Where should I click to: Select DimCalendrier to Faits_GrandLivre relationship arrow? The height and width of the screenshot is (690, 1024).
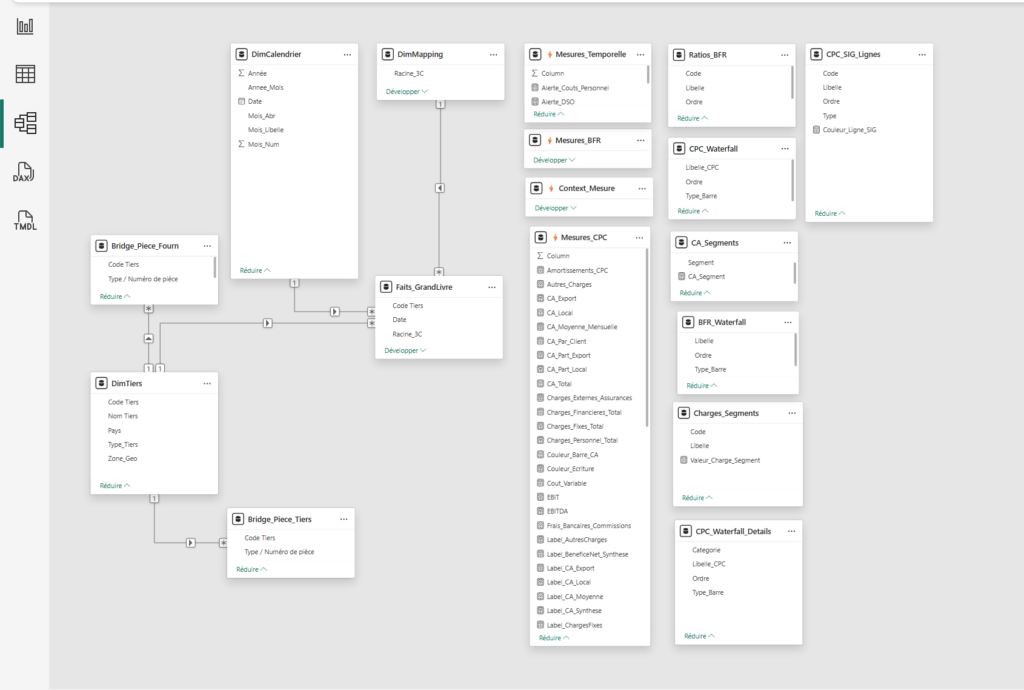pyautogui.click(x=334, y=311)
